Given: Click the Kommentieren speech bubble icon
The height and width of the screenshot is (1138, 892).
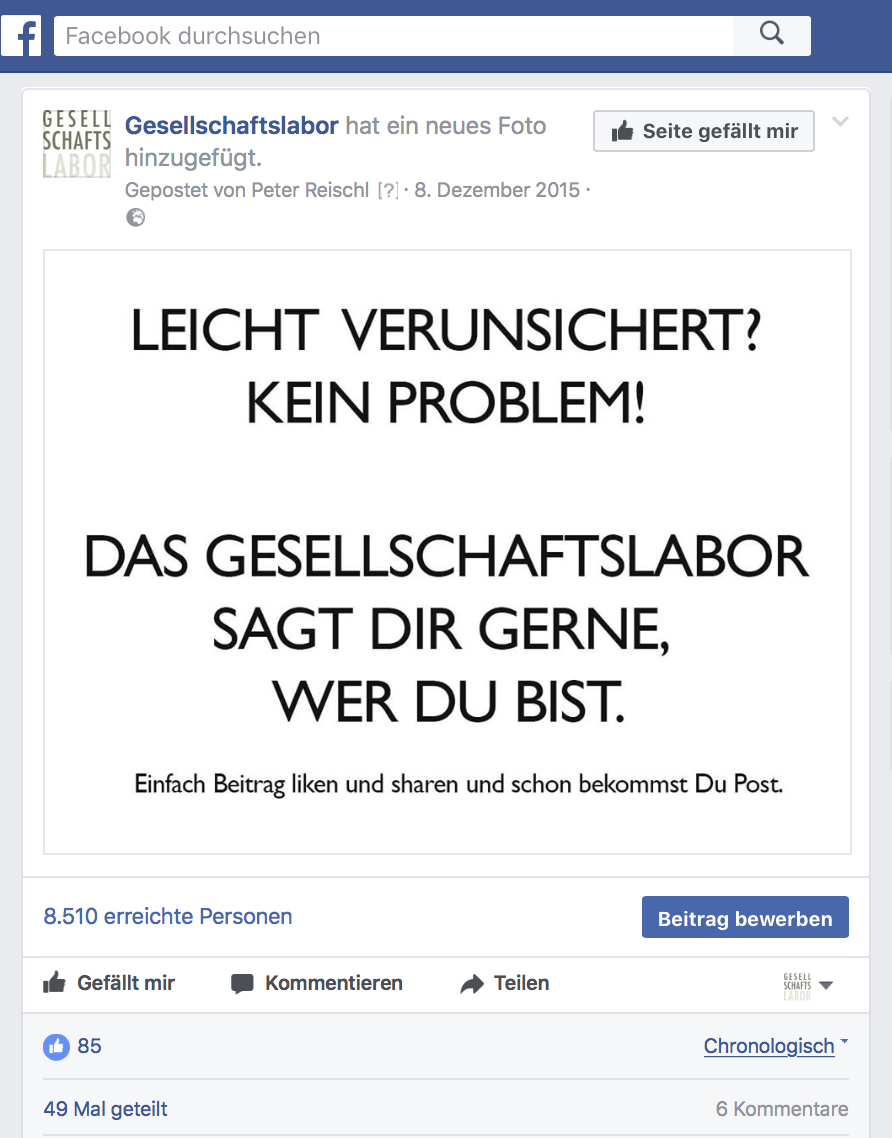Looking at the screenshot, I should click(242, 984).
